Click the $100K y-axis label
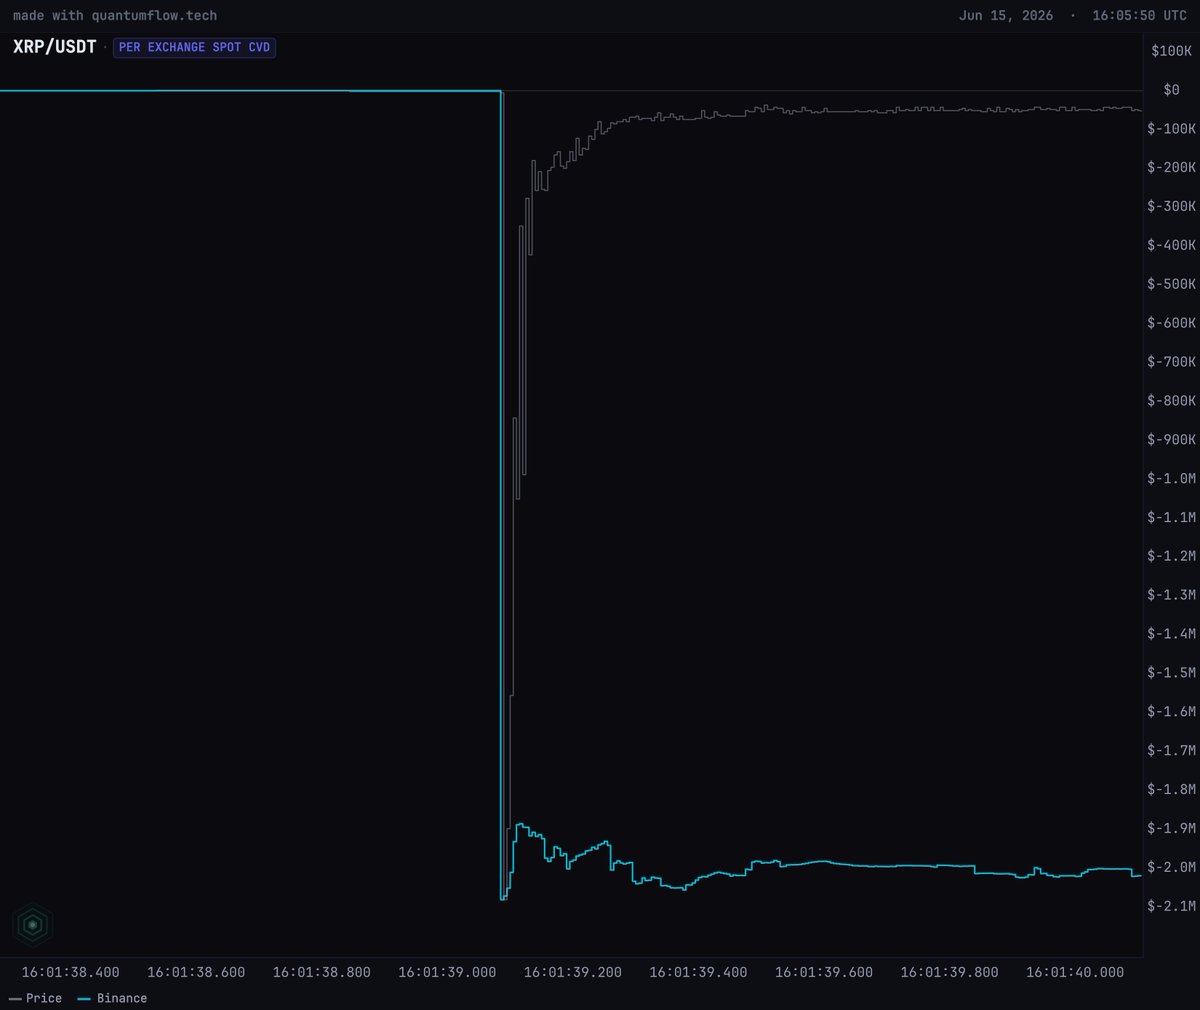This screenshot has width=1200, height=1010. pyautogui.click(x=1171, y=51)
